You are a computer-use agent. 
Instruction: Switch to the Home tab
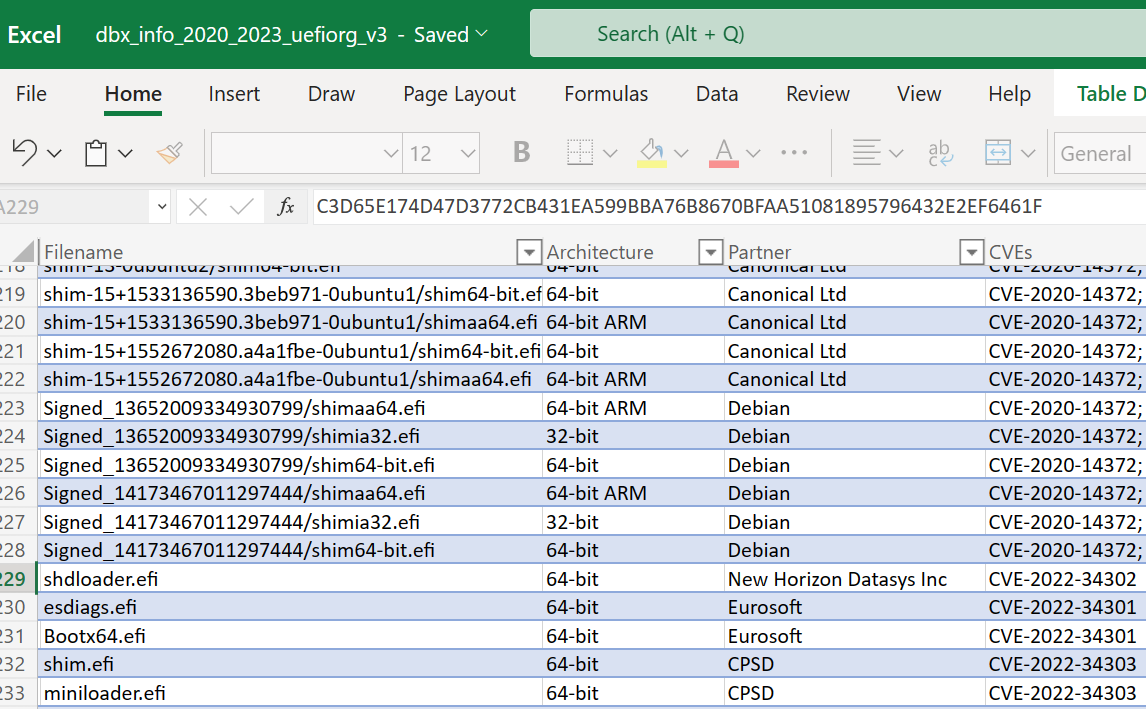[x=133, y=94]
